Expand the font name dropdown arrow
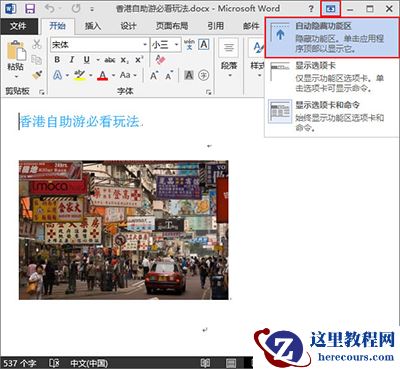This screenshot has height=369, width=400. 145,44
